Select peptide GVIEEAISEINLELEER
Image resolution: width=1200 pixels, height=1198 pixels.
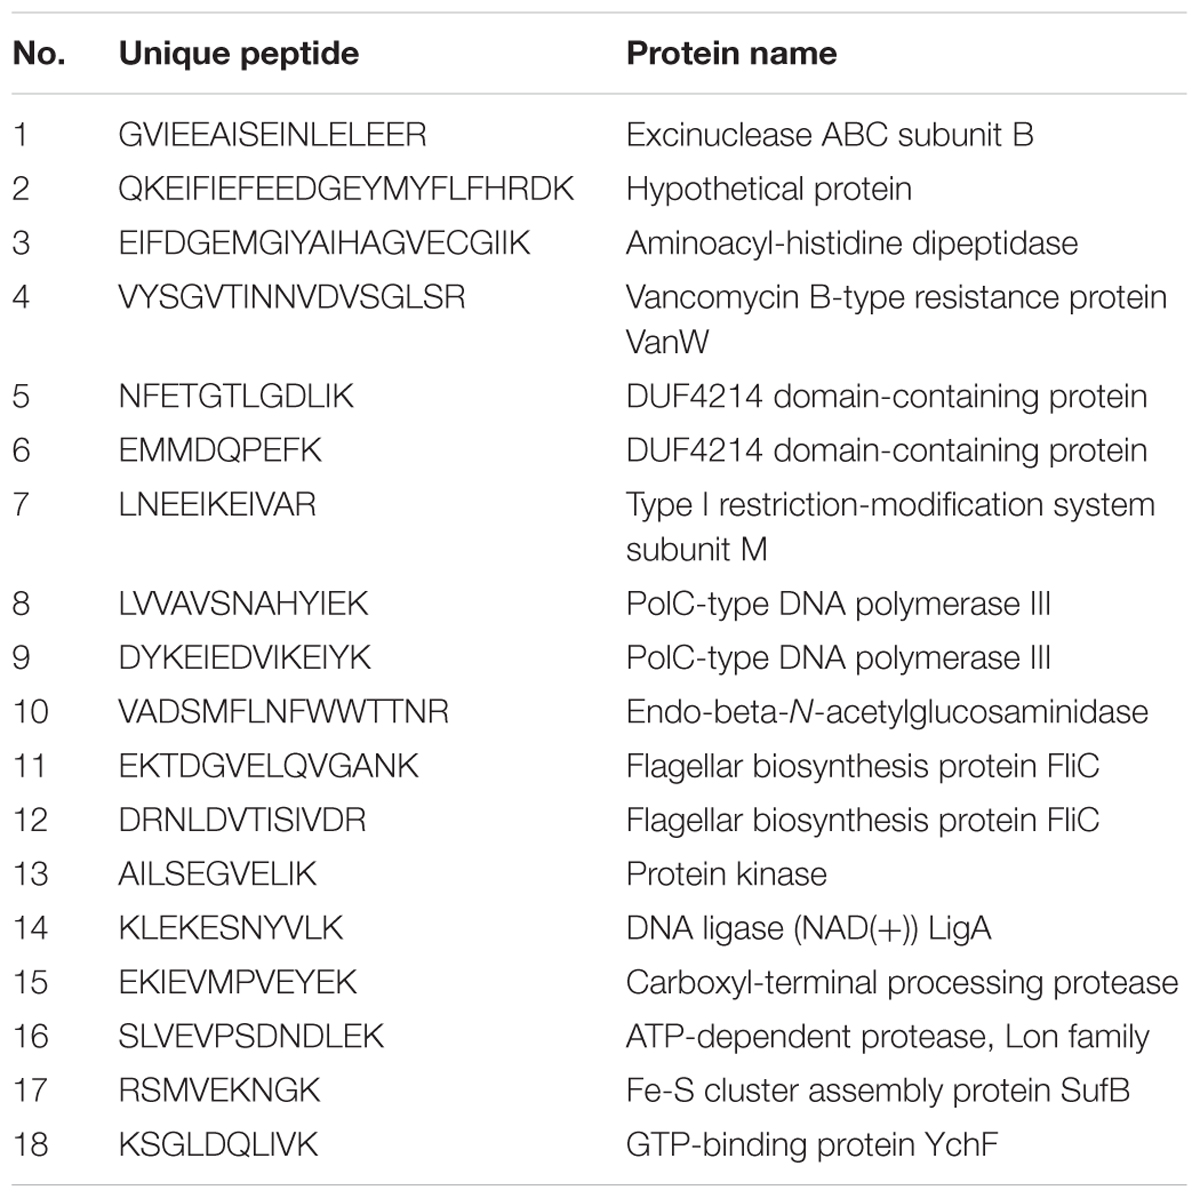[272, 135]
